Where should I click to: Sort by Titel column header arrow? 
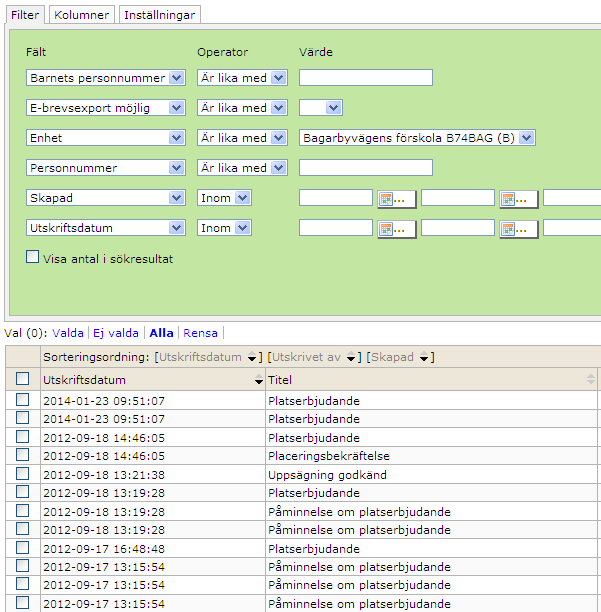590,379
